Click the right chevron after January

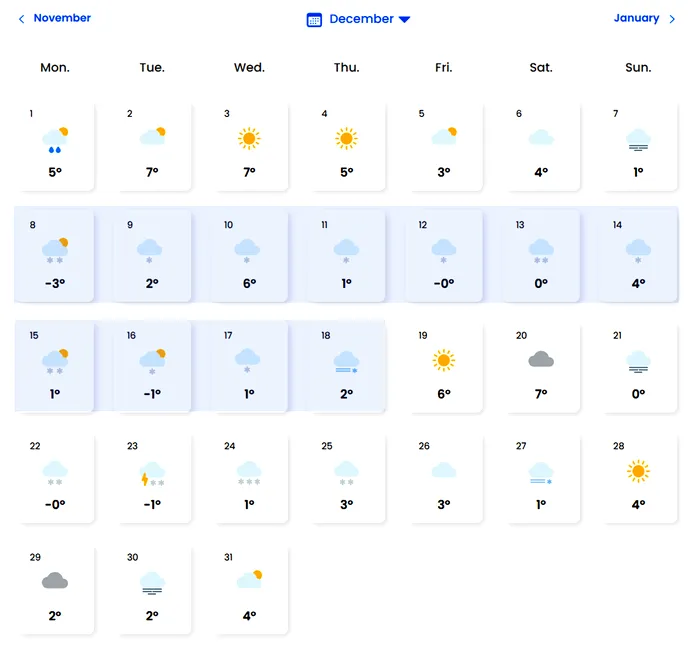click(x=673, y=19)
